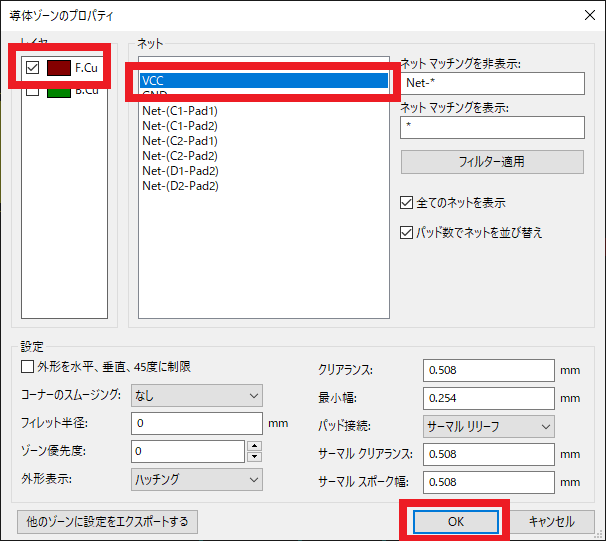Image resolution: width=606 pixels, height=541 pixels.
Task: Toggle the F.Cu layer checkbox
Action: click(x=33, y=68)
